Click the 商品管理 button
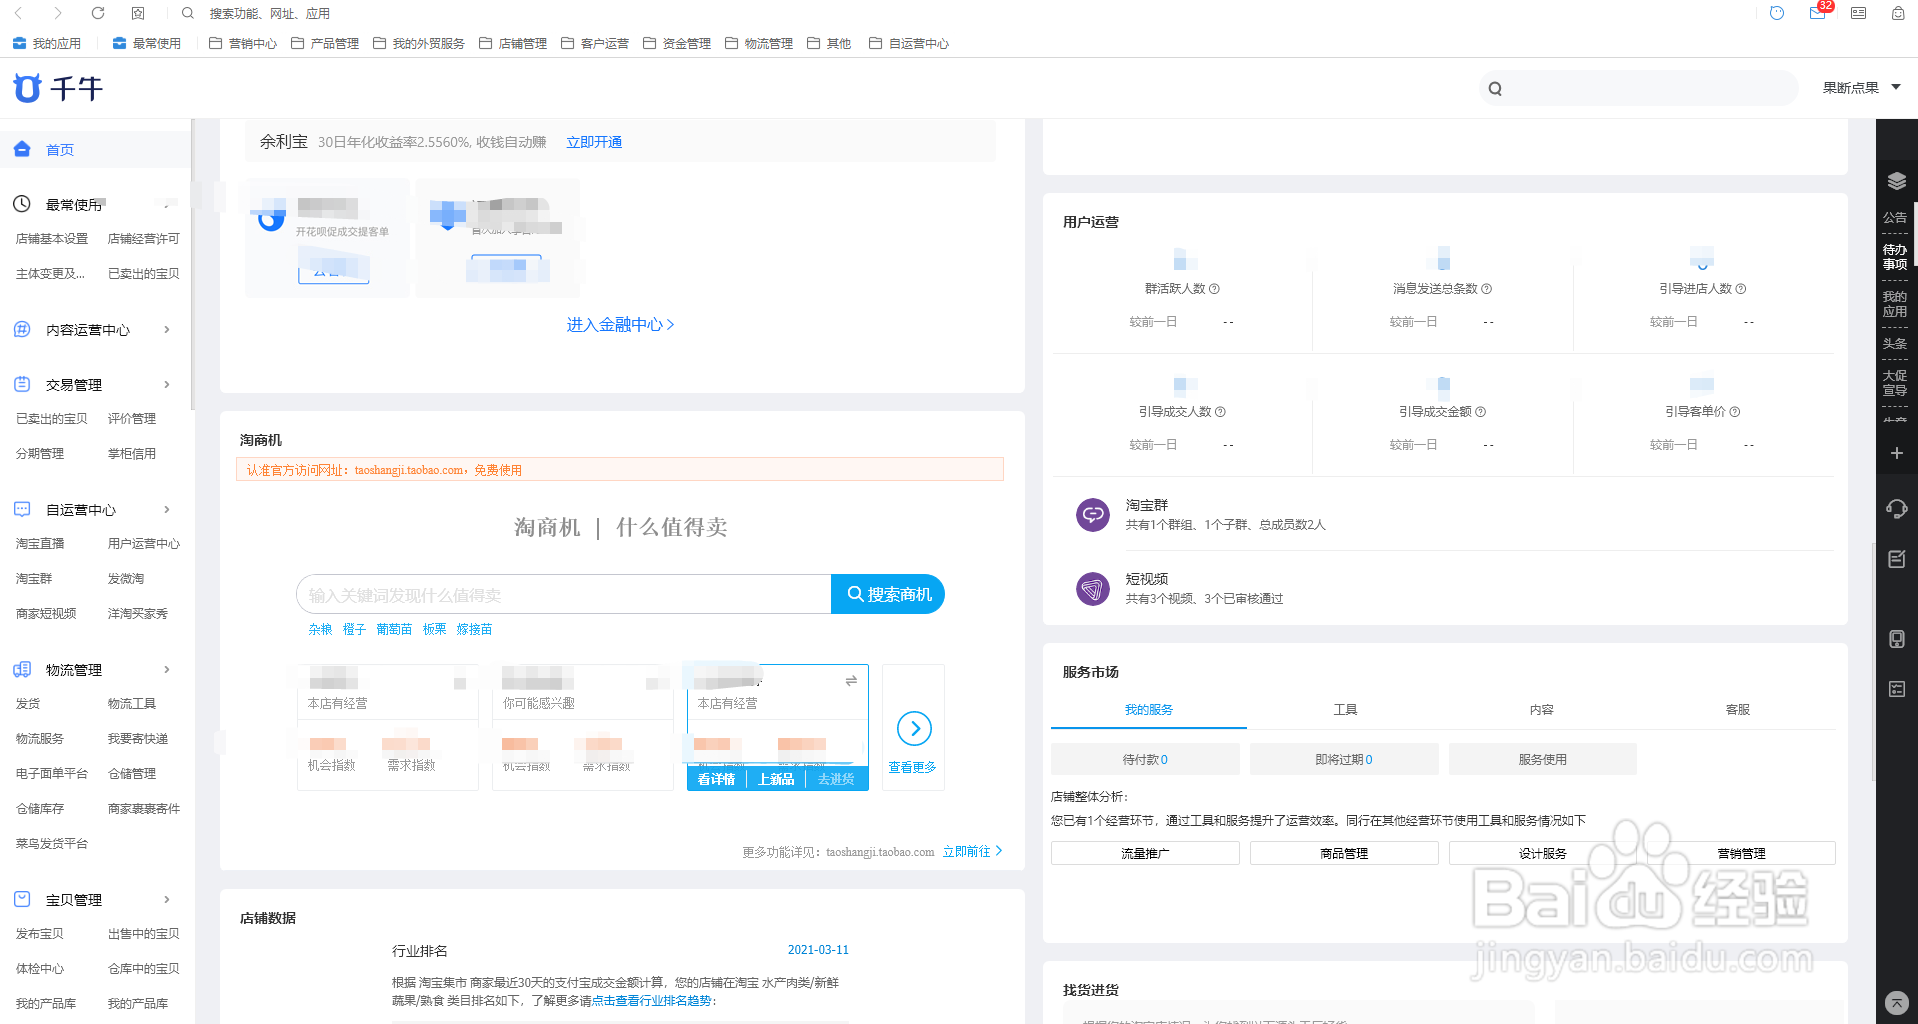This screenshot has width=1918, height=1024. [x=1344, y=853]
